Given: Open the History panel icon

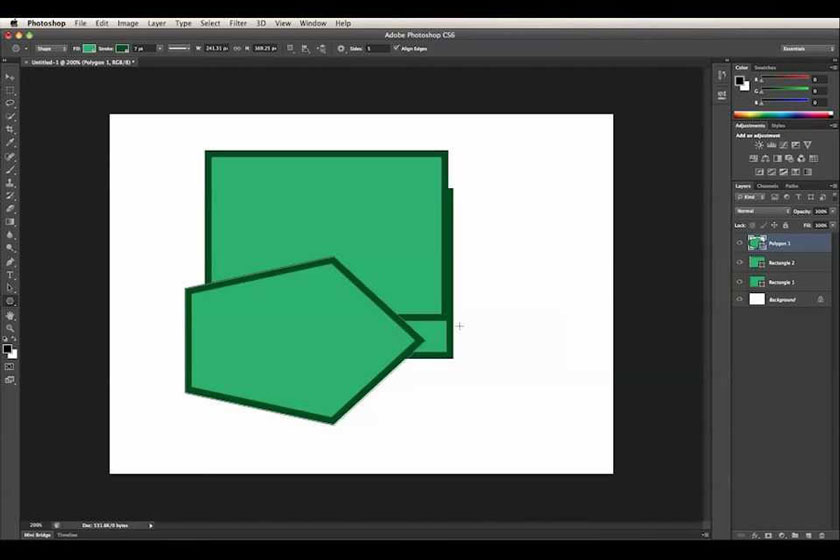Looking at the screenshot, I should click(x=722, y=75).
